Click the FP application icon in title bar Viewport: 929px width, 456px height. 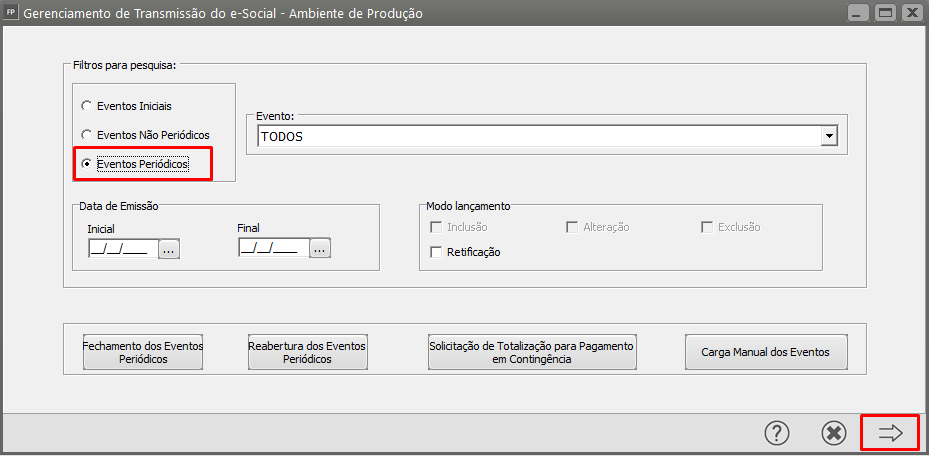point(12,13)
